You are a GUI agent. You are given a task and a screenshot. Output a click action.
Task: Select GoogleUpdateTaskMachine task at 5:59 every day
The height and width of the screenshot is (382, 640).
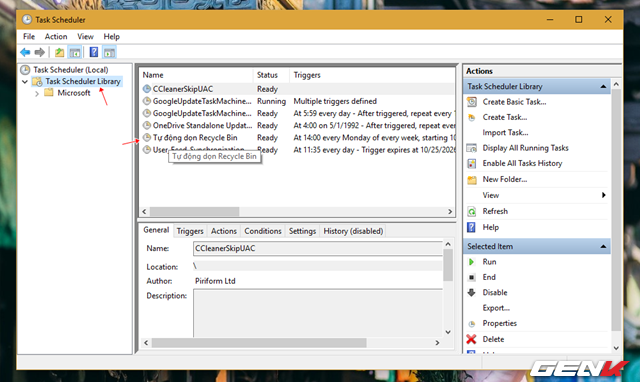298,113
